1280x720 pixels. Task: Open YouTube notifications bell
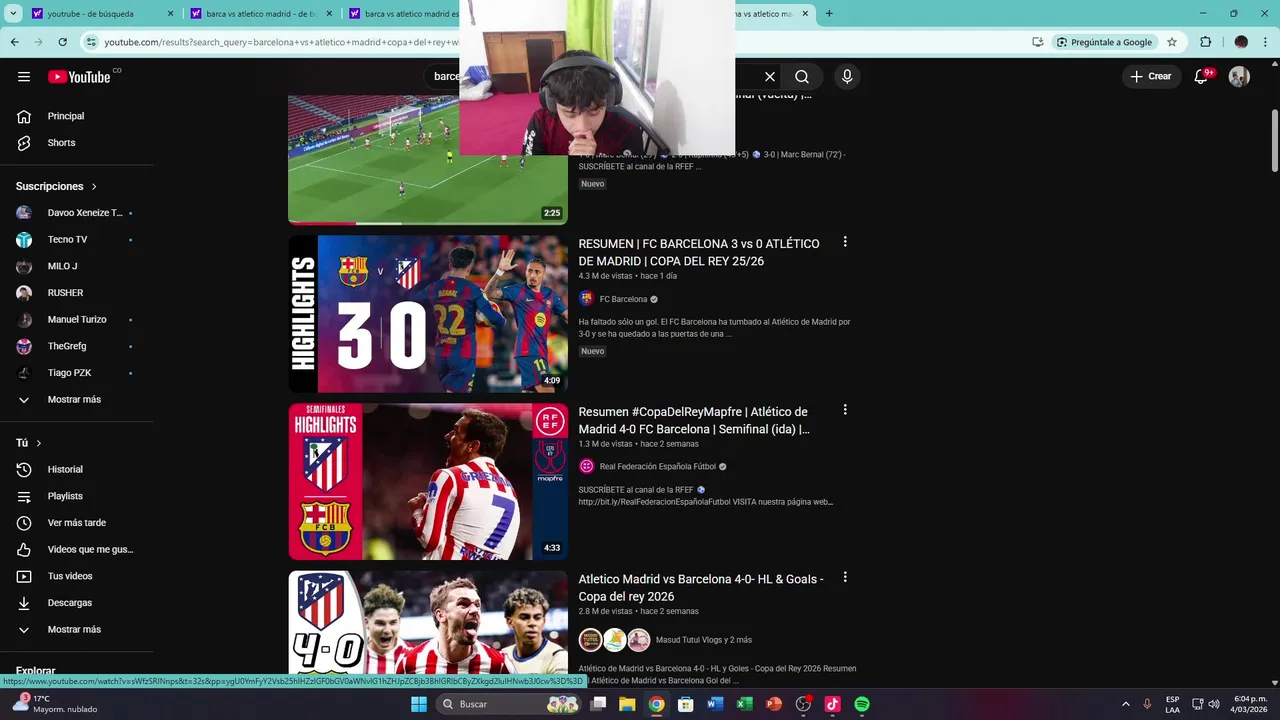(x=1201, y=77)
